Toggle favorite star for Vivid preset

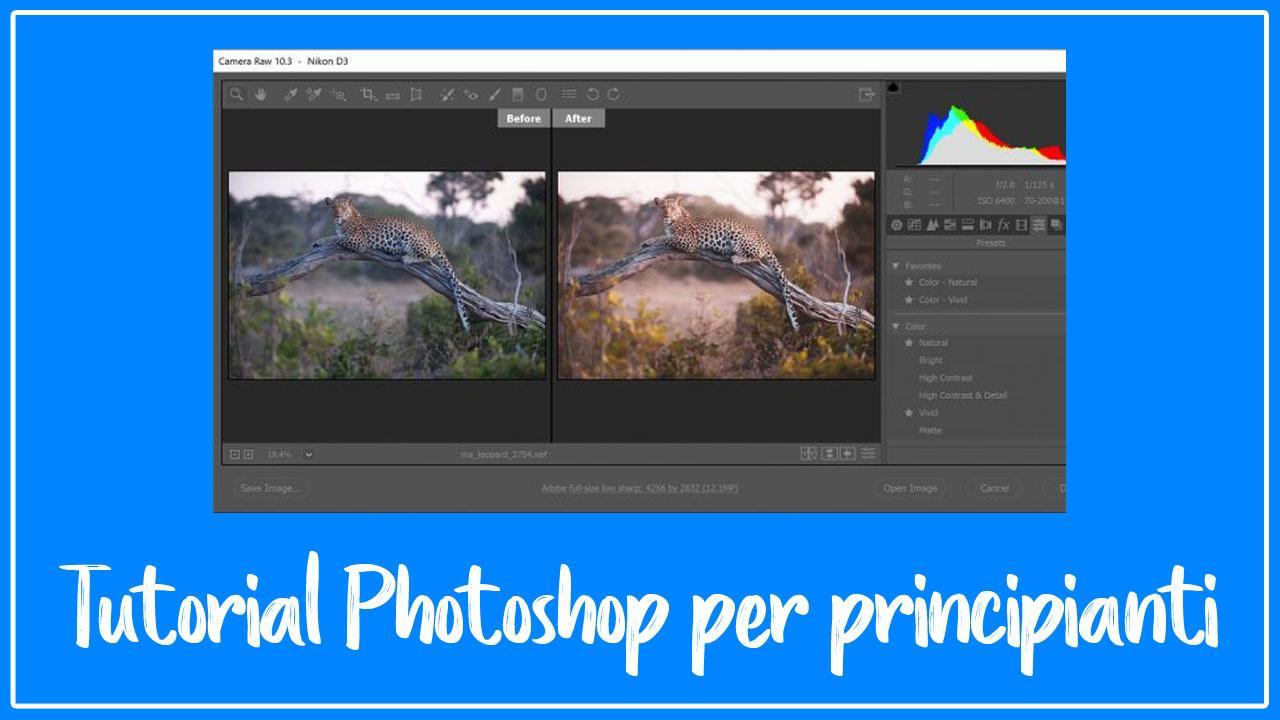[x=908, y=412]
